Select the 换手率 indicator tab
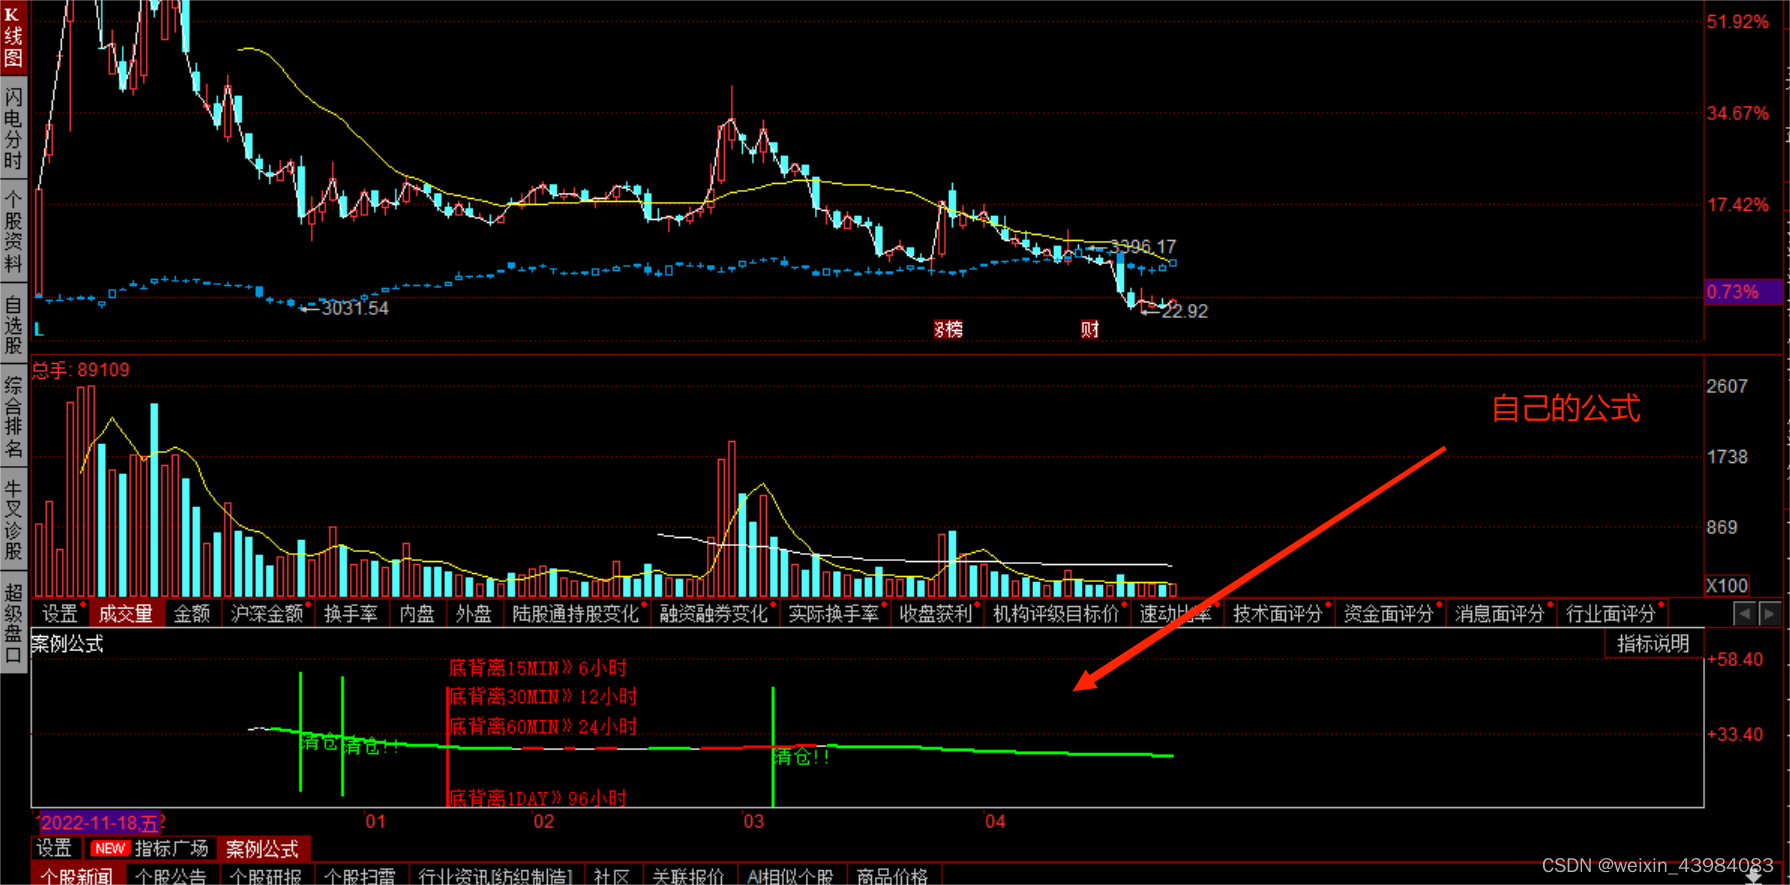This screenshot has height=885, width=1790. [x=351, y=614]
